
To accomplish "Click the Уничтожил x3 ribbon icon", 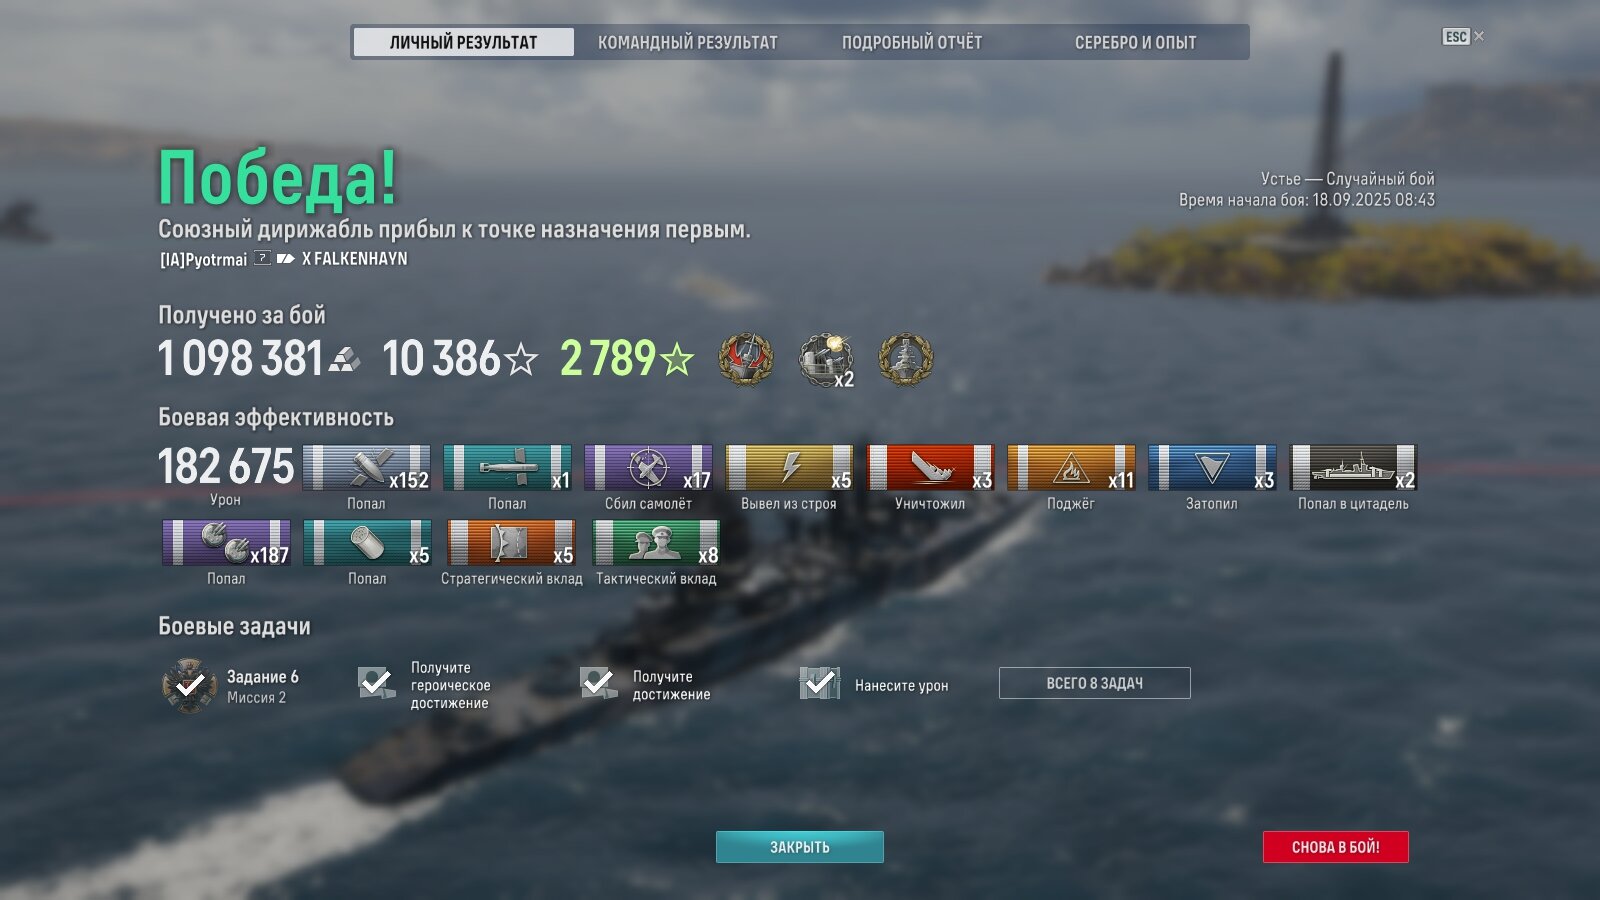I will [930, 468].
